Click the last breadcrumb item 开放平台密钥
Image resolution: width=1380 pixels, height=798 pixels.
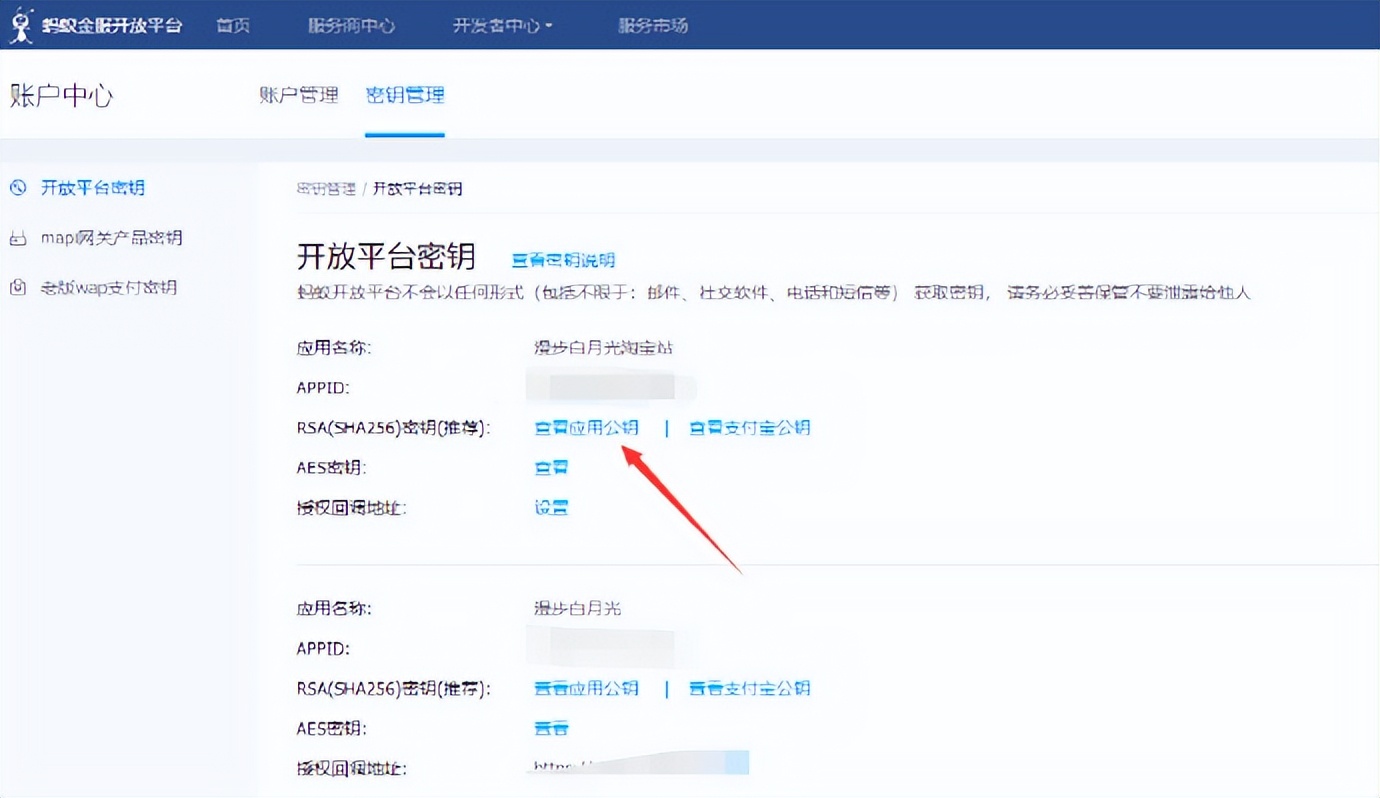(x=417, y=188)
